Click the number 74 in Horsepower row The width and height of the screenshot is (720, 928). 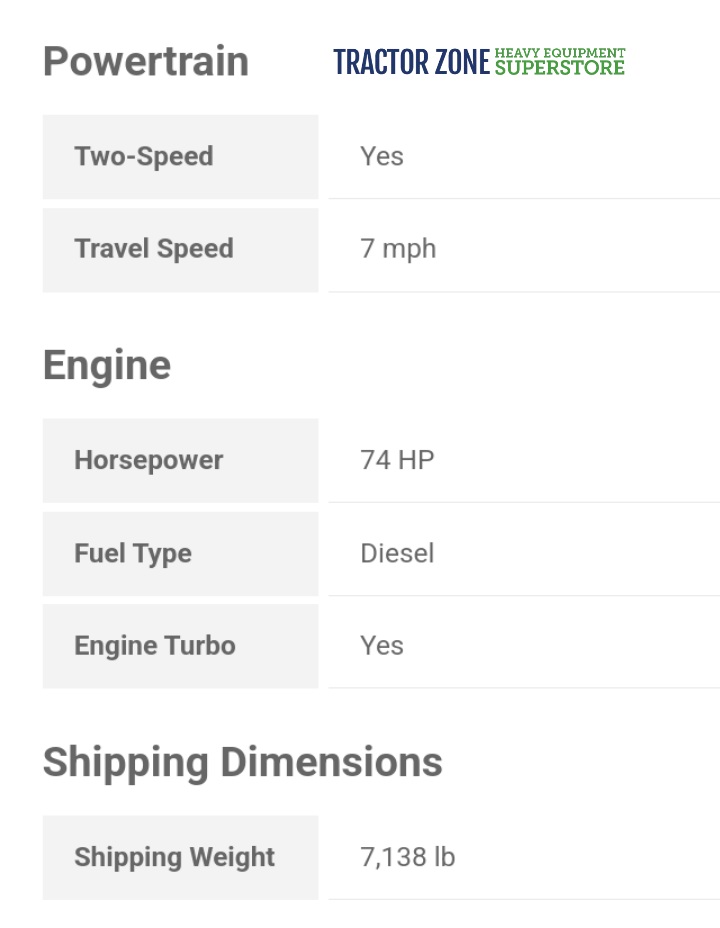375,461
